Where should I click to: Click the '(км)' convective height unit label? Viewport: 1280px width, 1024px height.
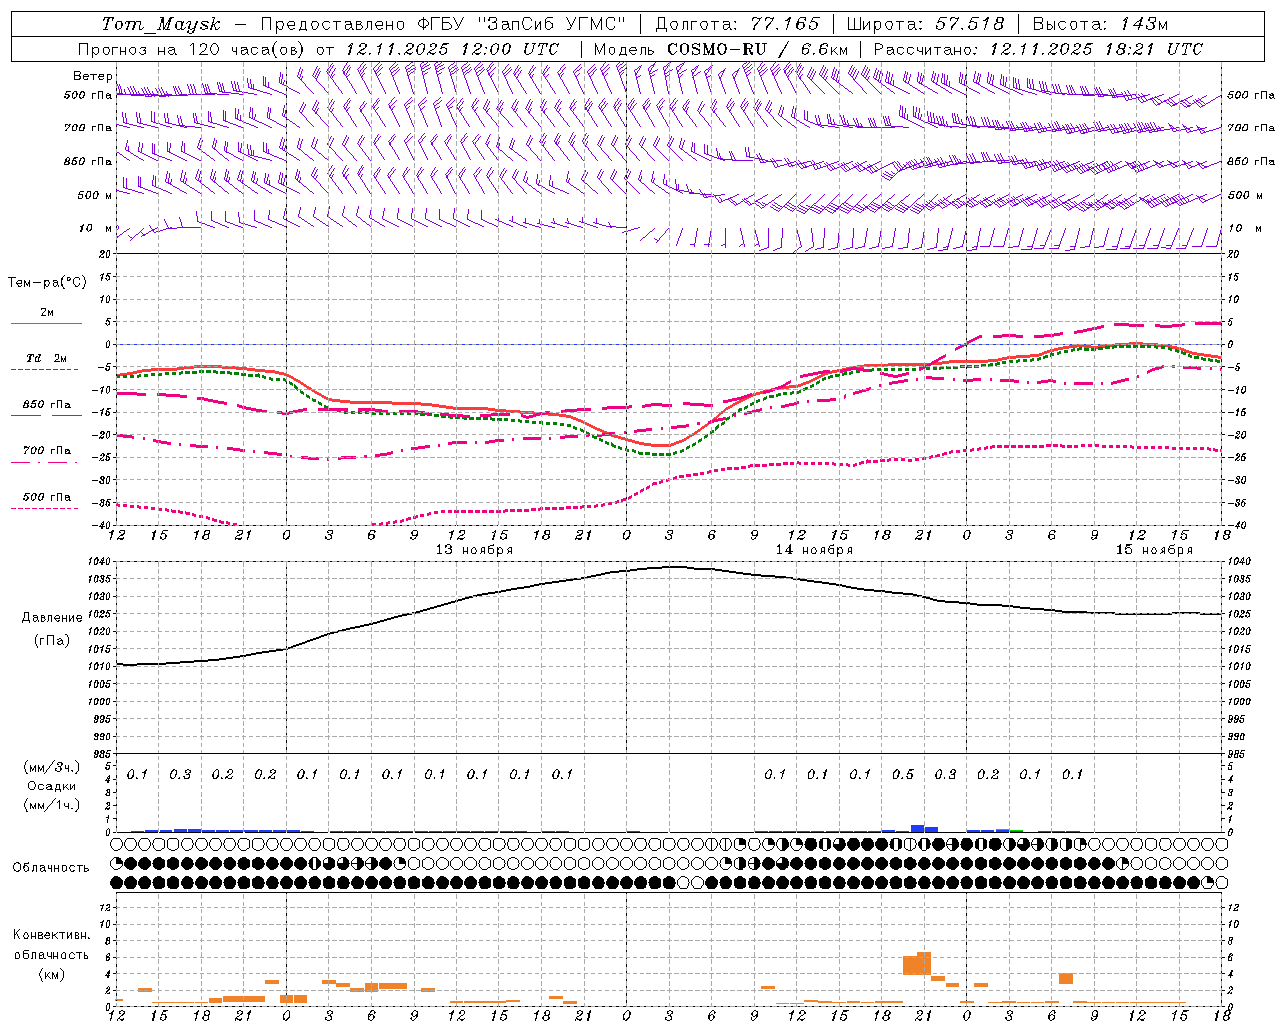(x=52, y=974)
